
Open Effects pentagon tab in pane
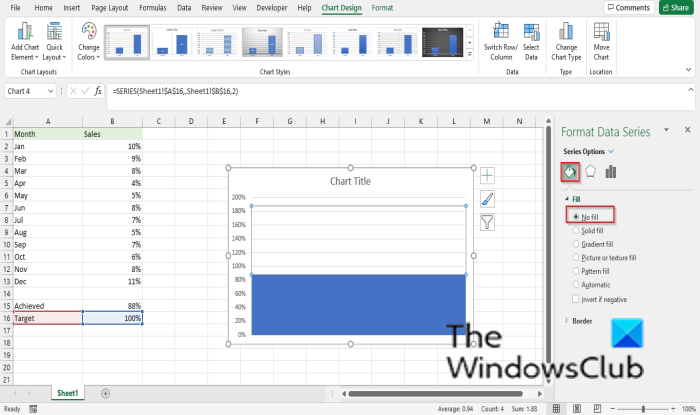click(x=590, y=172)
